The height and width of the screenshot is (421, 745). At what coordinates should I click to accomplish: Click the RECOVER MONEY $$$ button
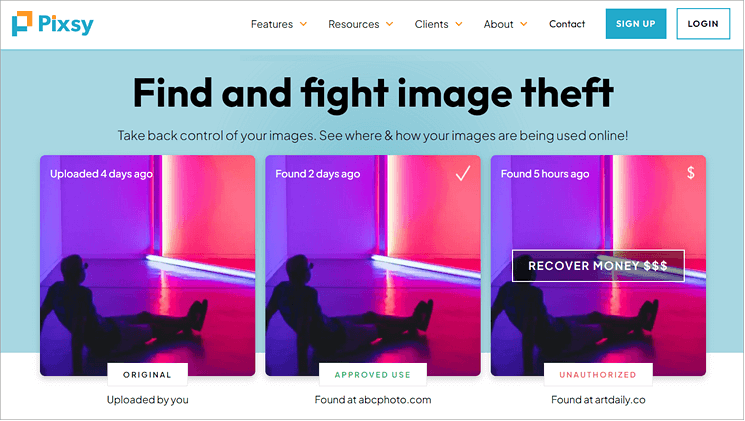coord(598,266)
